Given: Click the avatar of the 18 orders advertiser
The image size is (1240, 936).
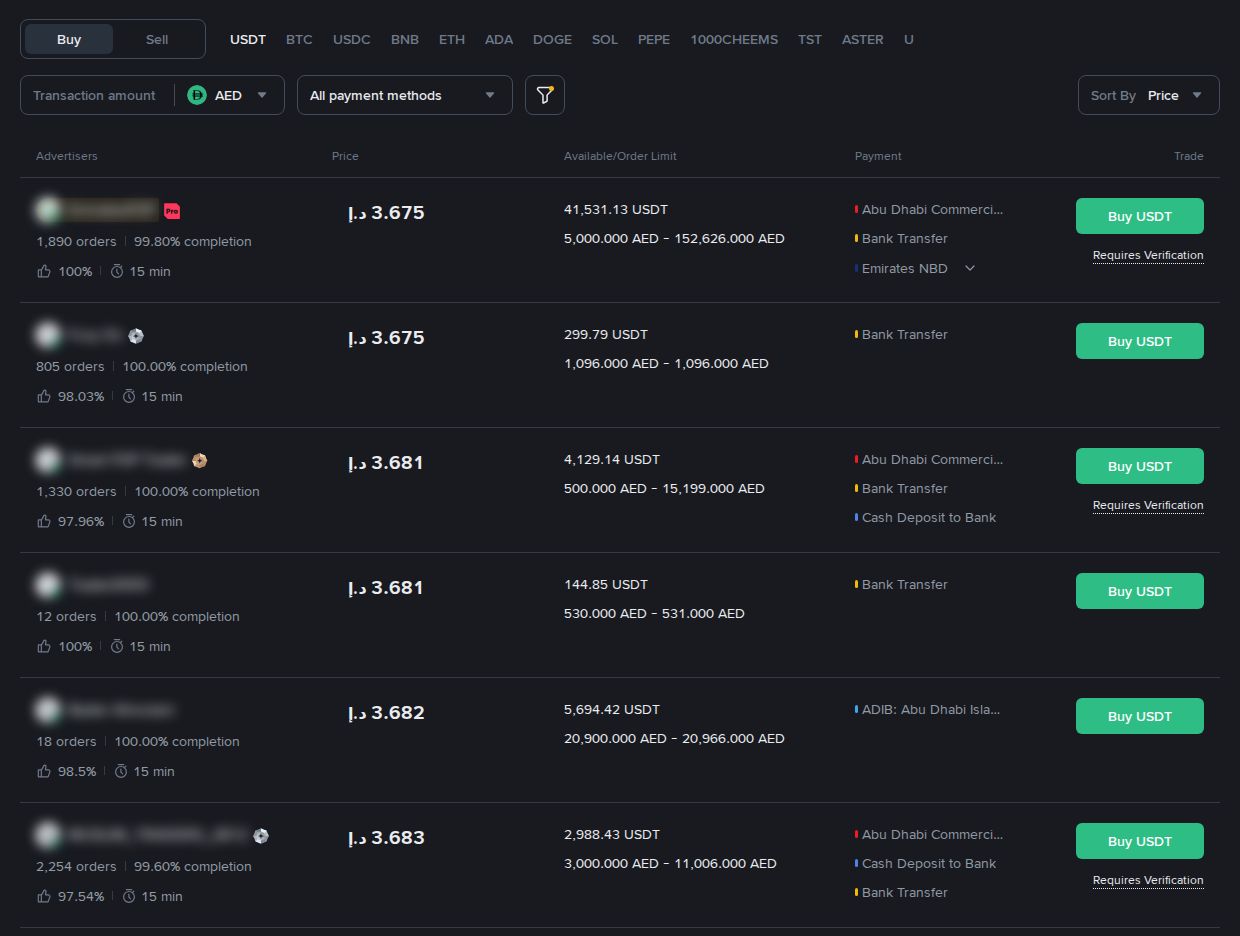Looking at the screenshot, I should point(47,710).
